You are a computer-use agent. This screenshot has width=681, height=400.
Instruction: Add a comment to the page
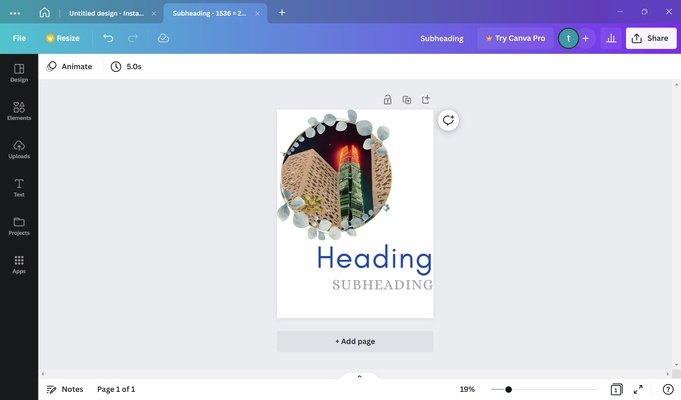point(448,120)
